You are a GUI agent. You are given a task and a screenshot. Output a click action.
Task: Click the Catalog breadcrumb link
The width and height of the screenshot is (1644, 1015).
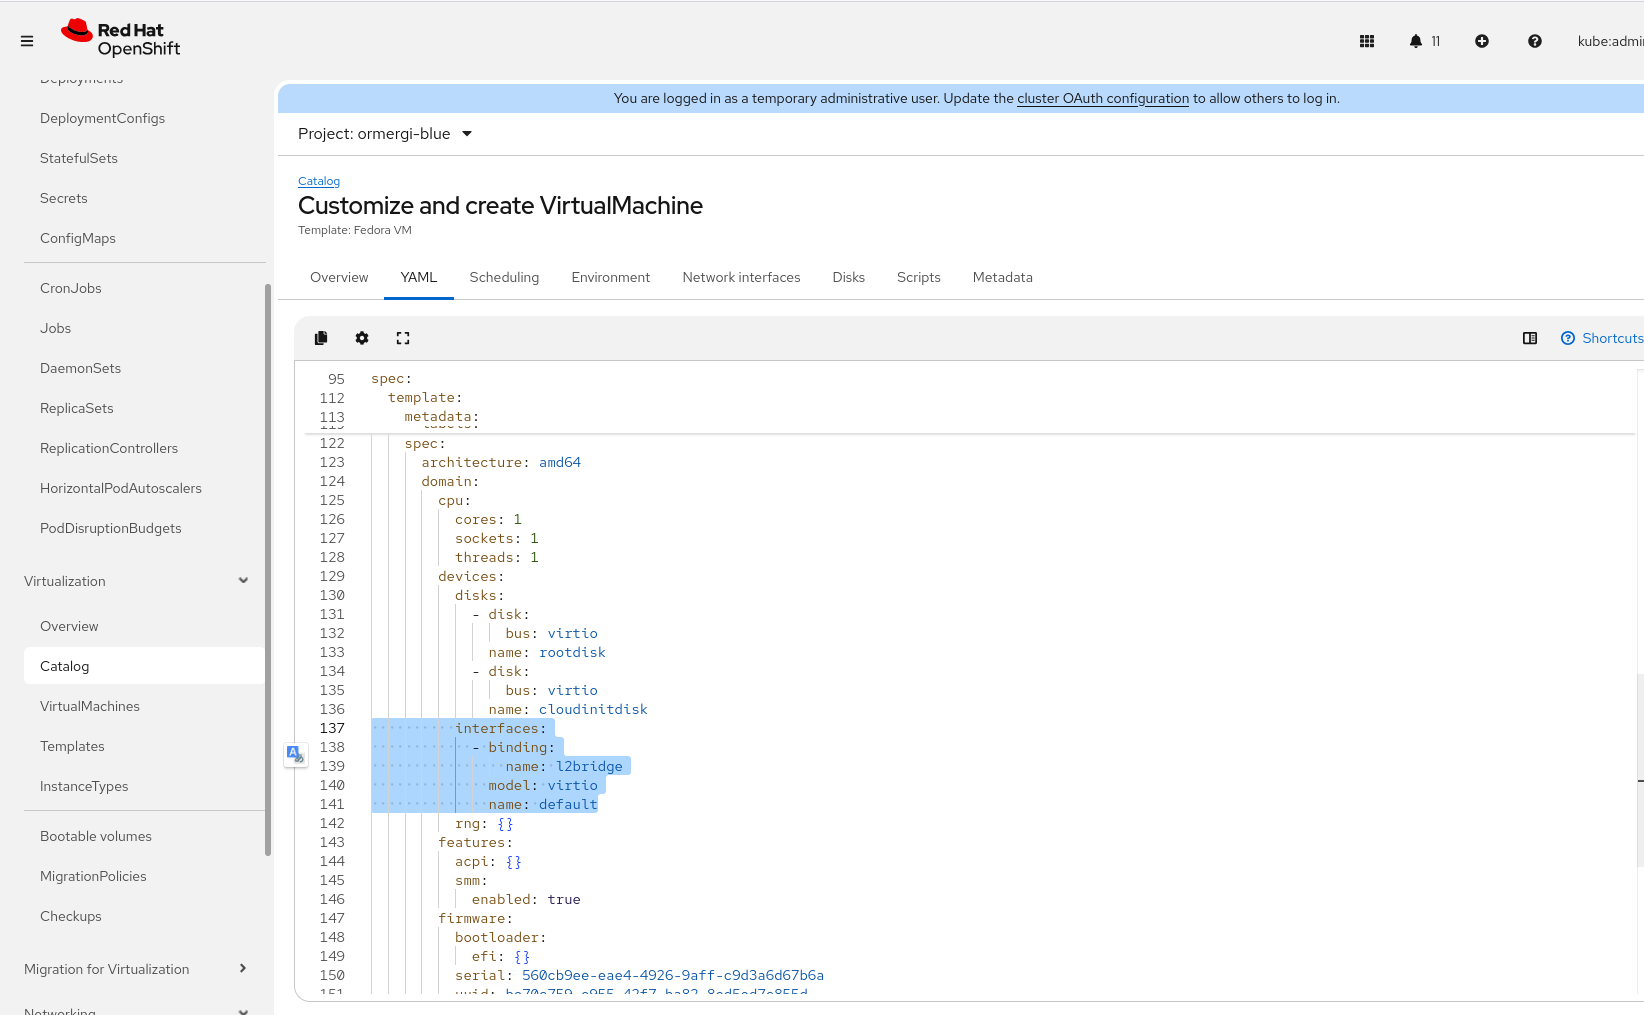coord(319,181)
